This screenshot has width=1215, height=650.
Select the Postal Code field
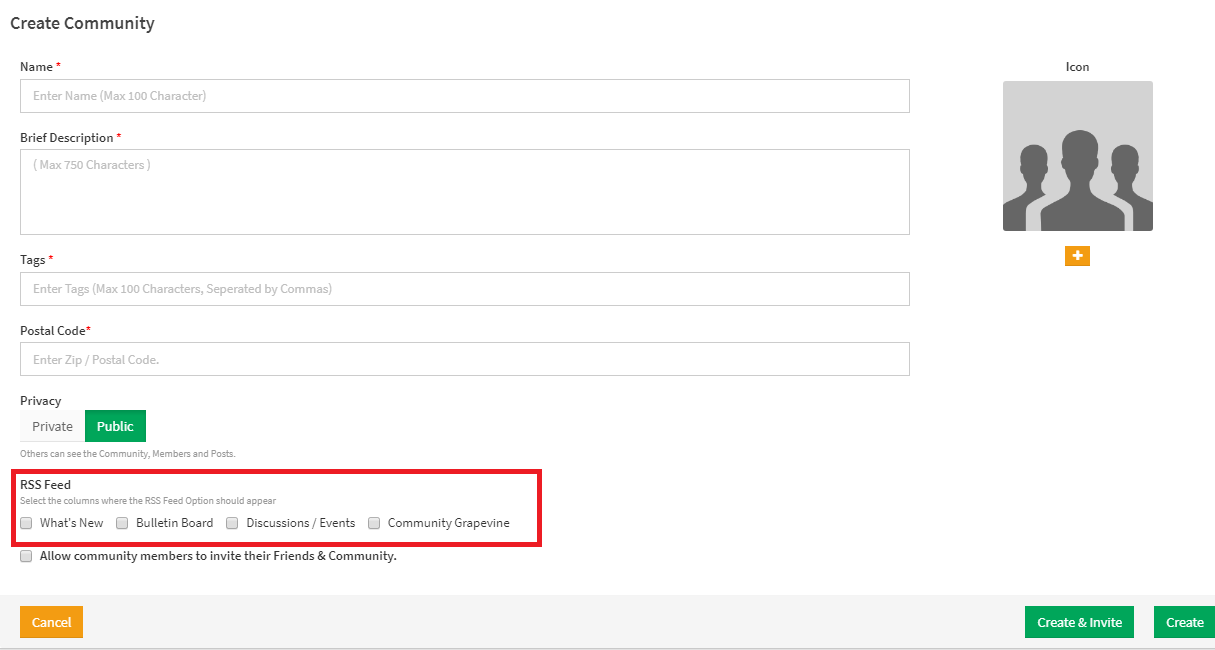click(465, 359)
